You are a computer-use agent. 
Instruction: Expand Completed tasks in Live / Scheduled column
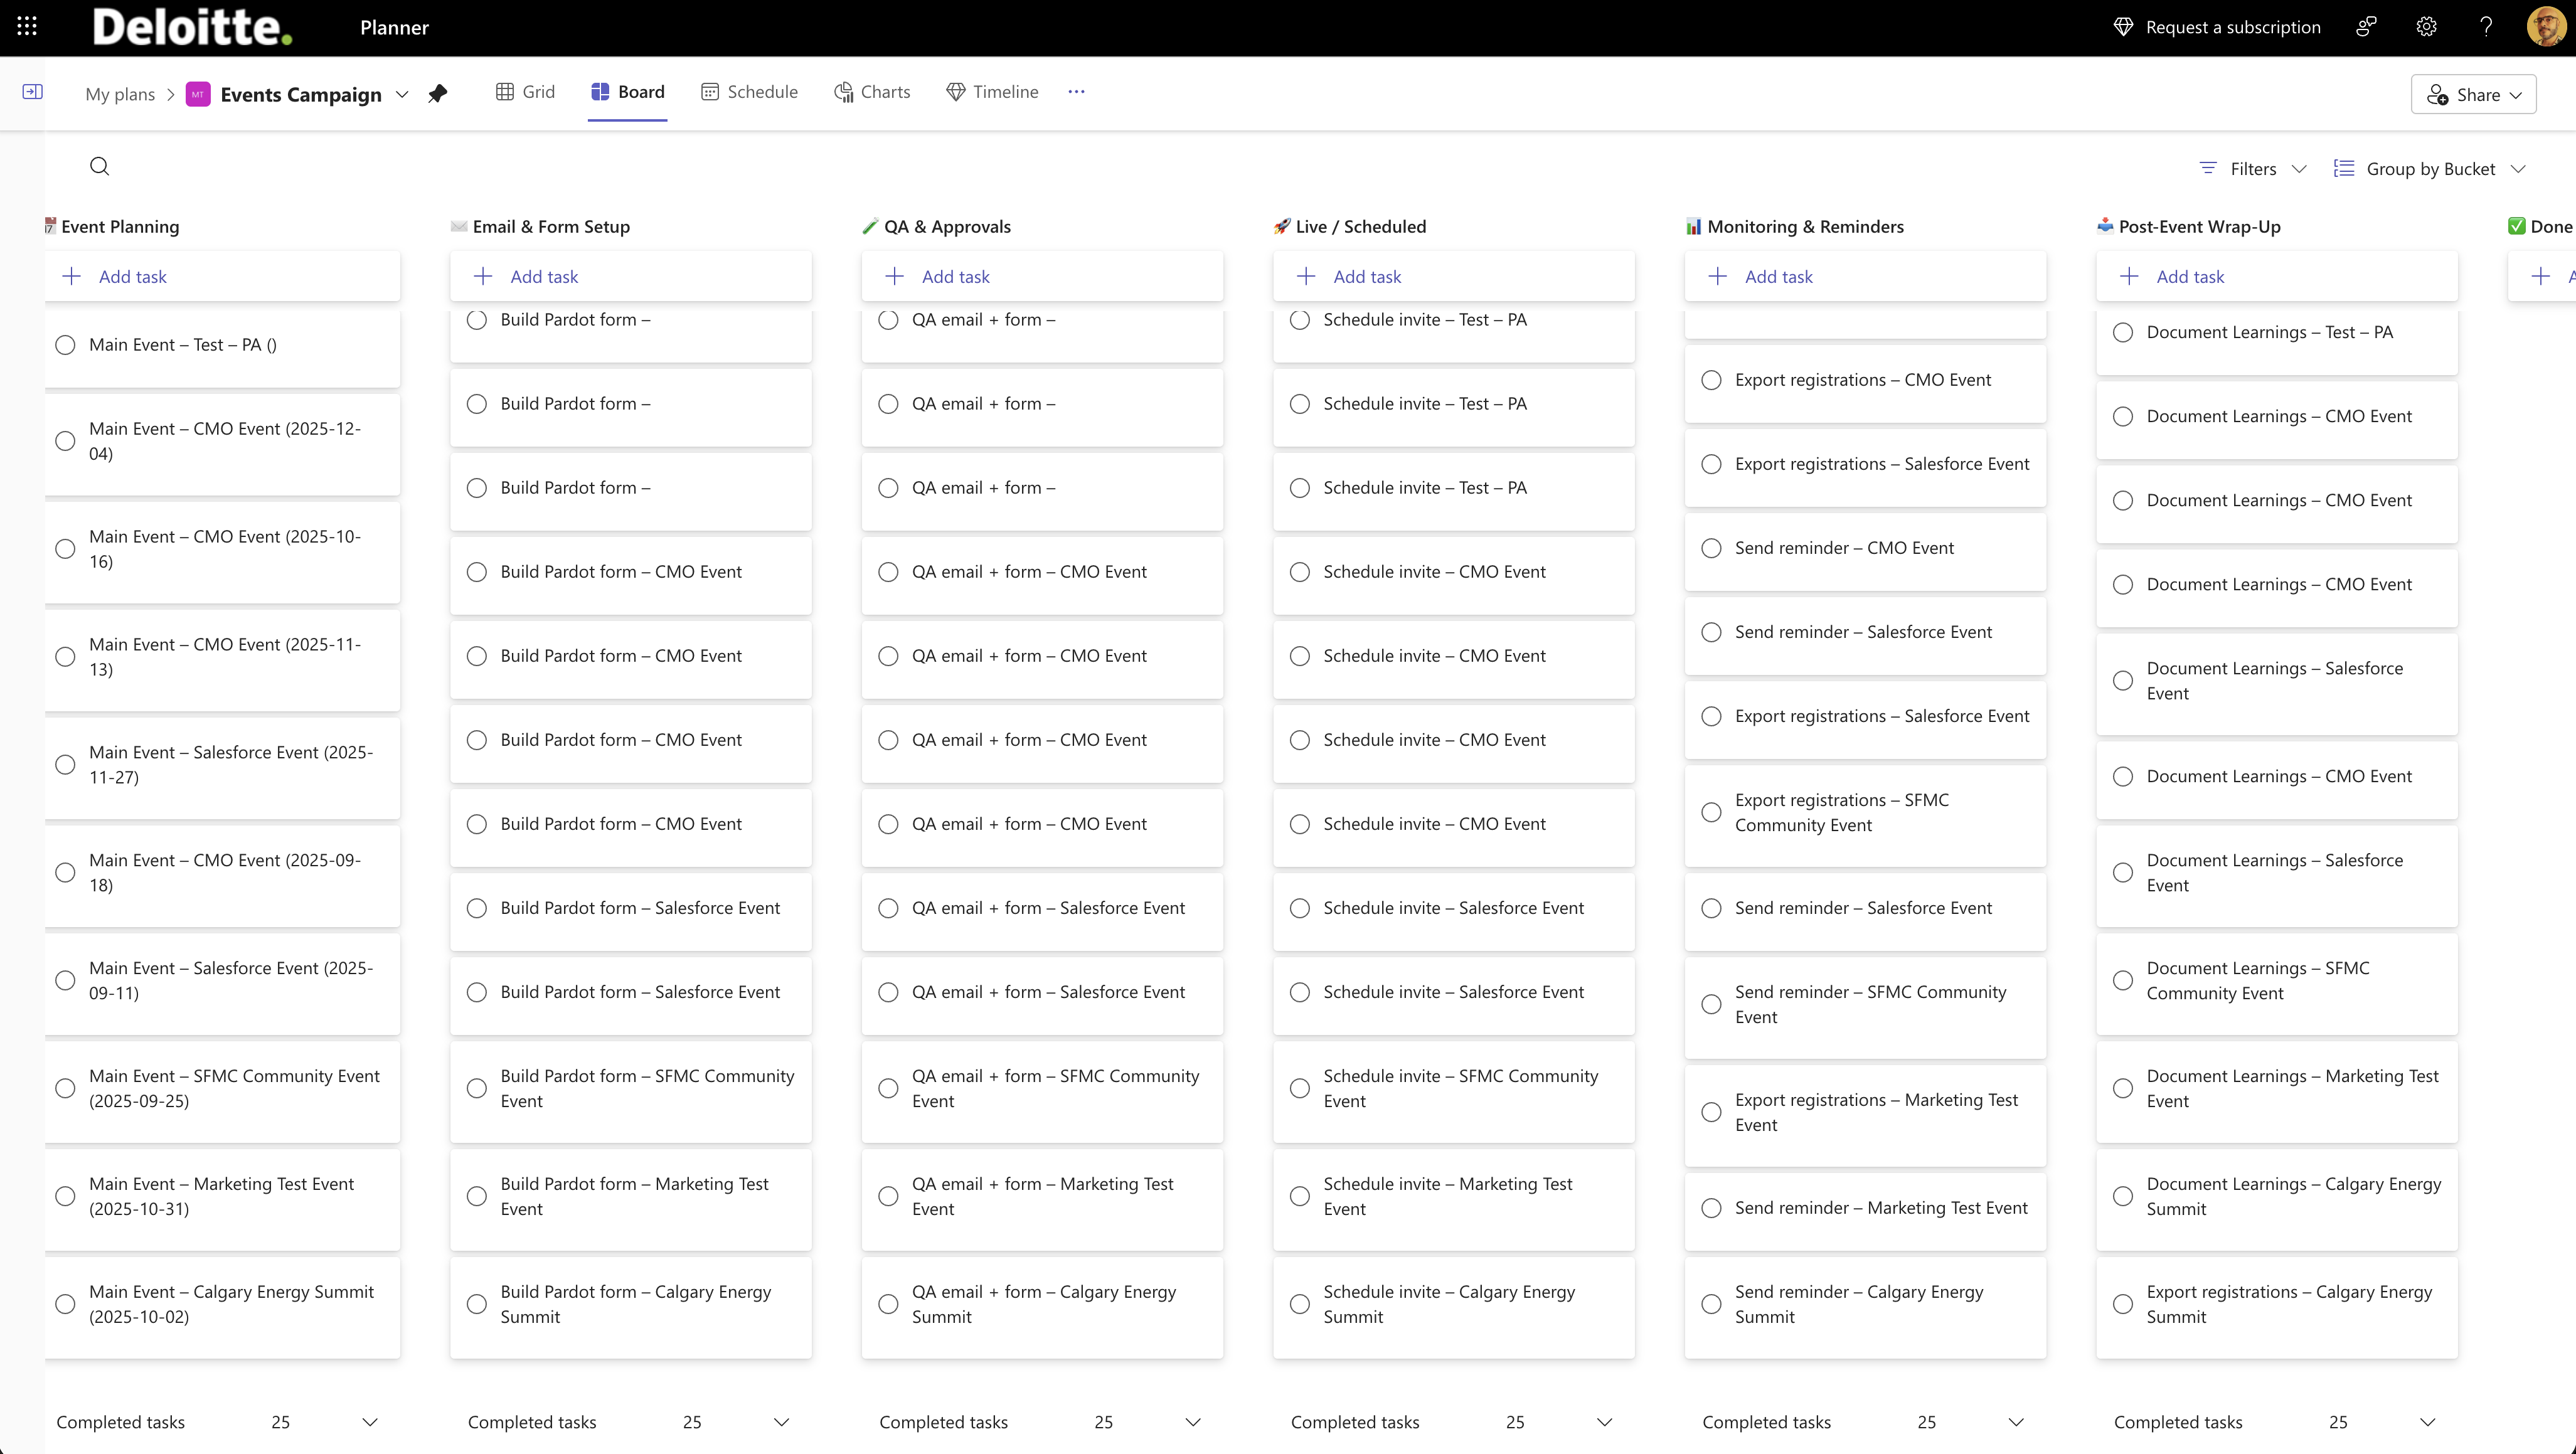point(1605,1422)
